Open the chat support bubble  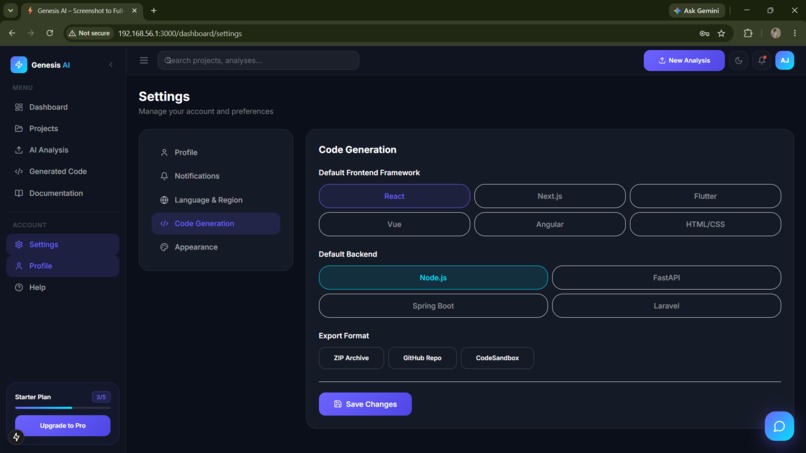pos(779,426)
